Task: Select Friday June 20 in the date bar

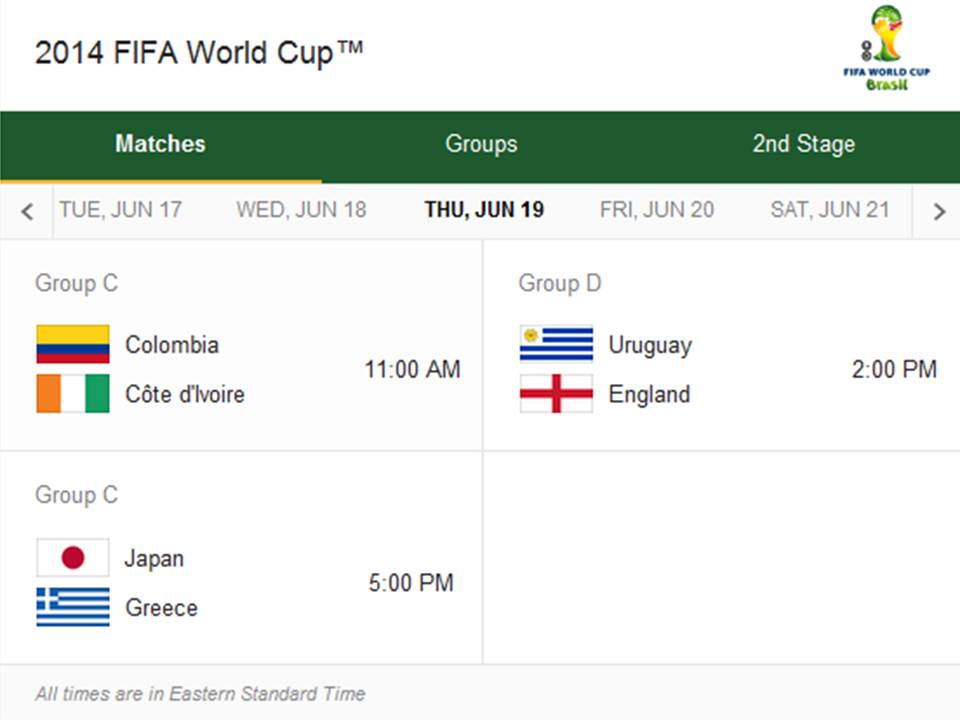Action: (657, 210)
